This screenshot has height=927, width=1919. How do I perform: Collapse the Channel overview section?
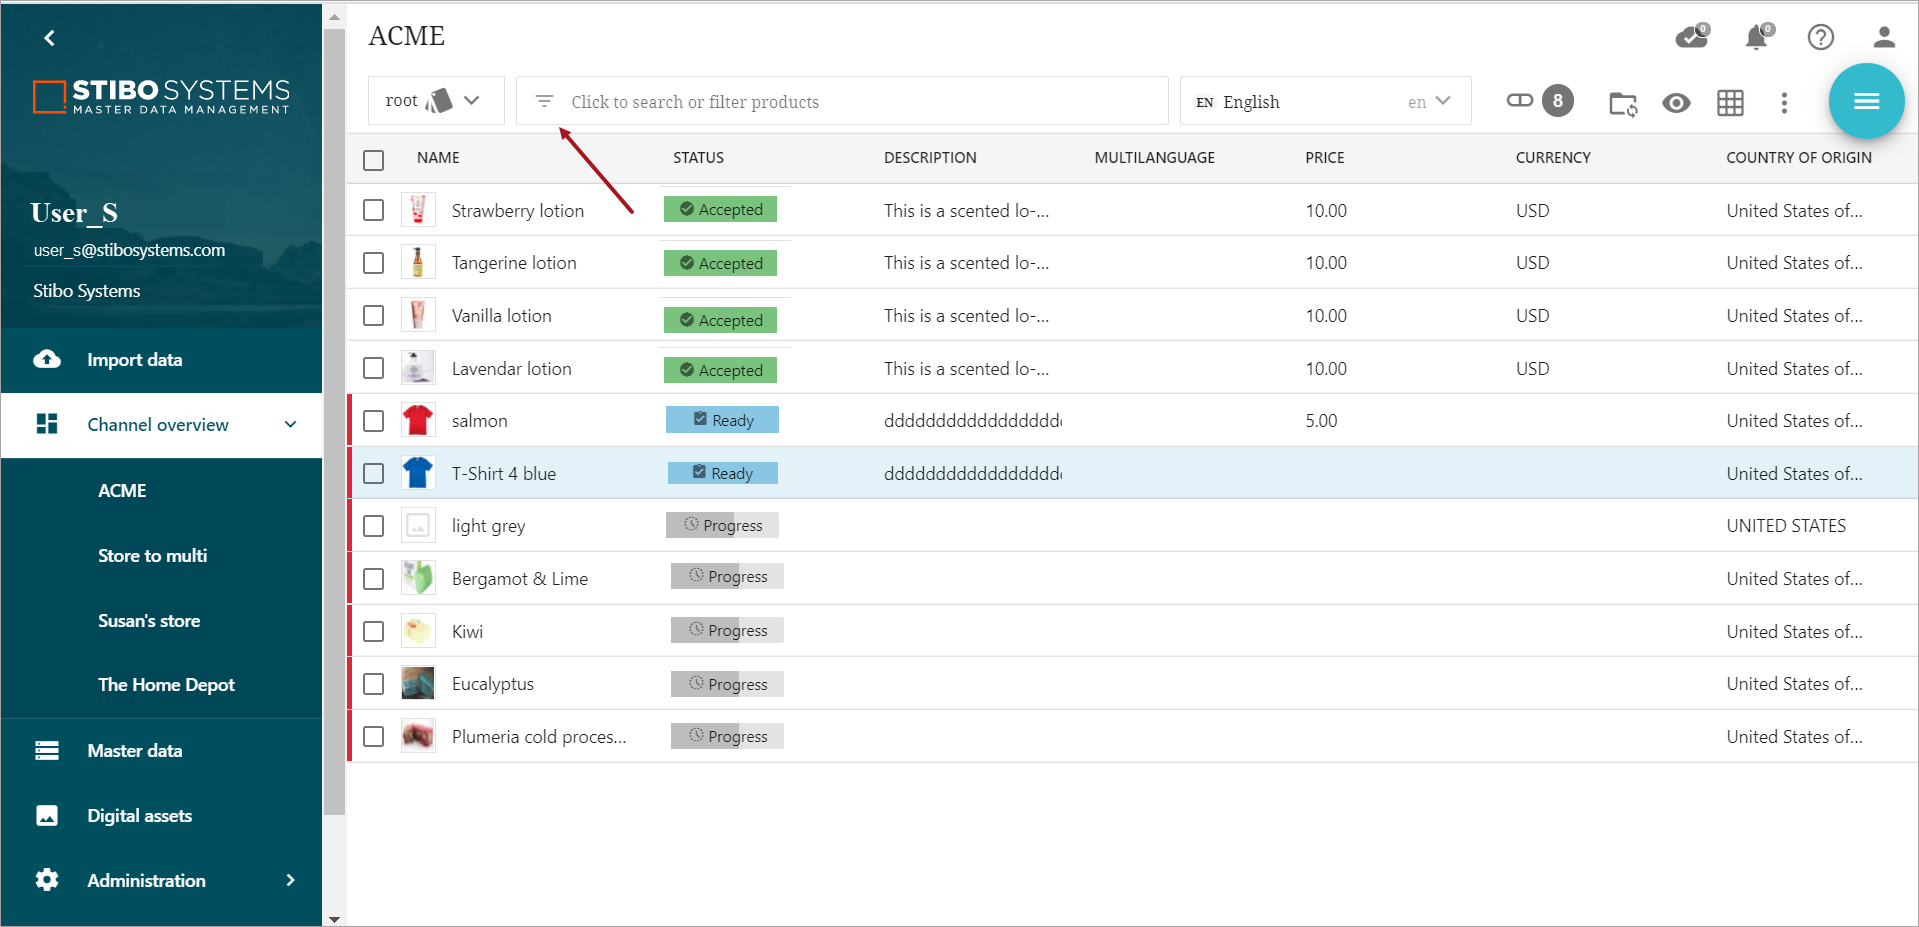point(290,425)
